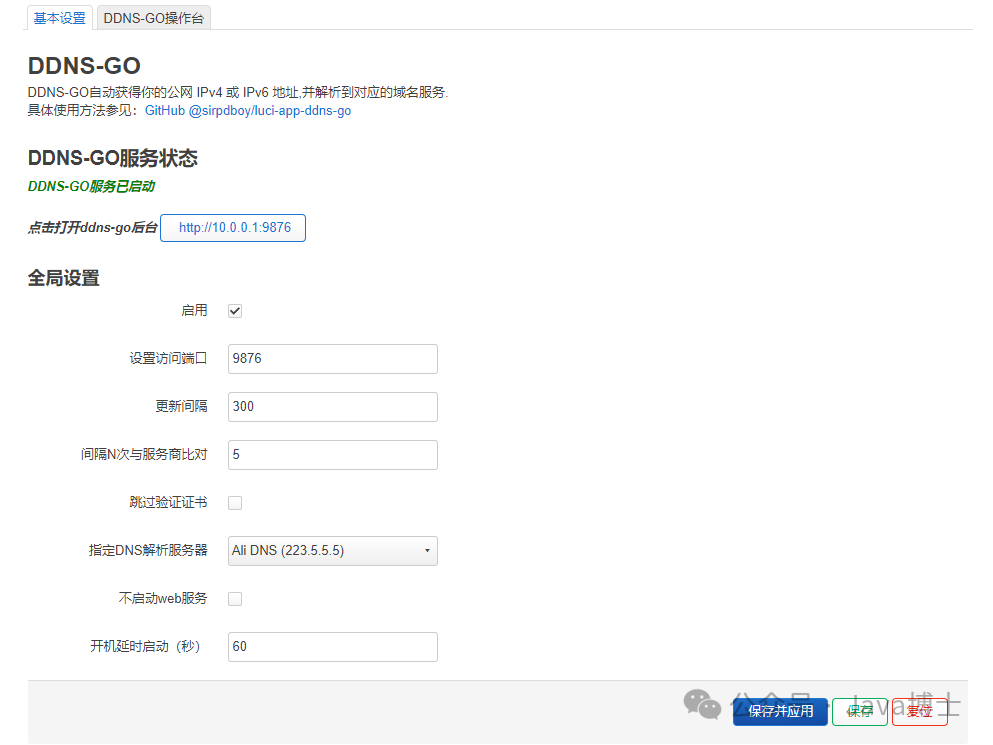Toggle the 启用 checkbox
Image resolution: width=993 pixels, height=745 pixels.
click(235, 311)
